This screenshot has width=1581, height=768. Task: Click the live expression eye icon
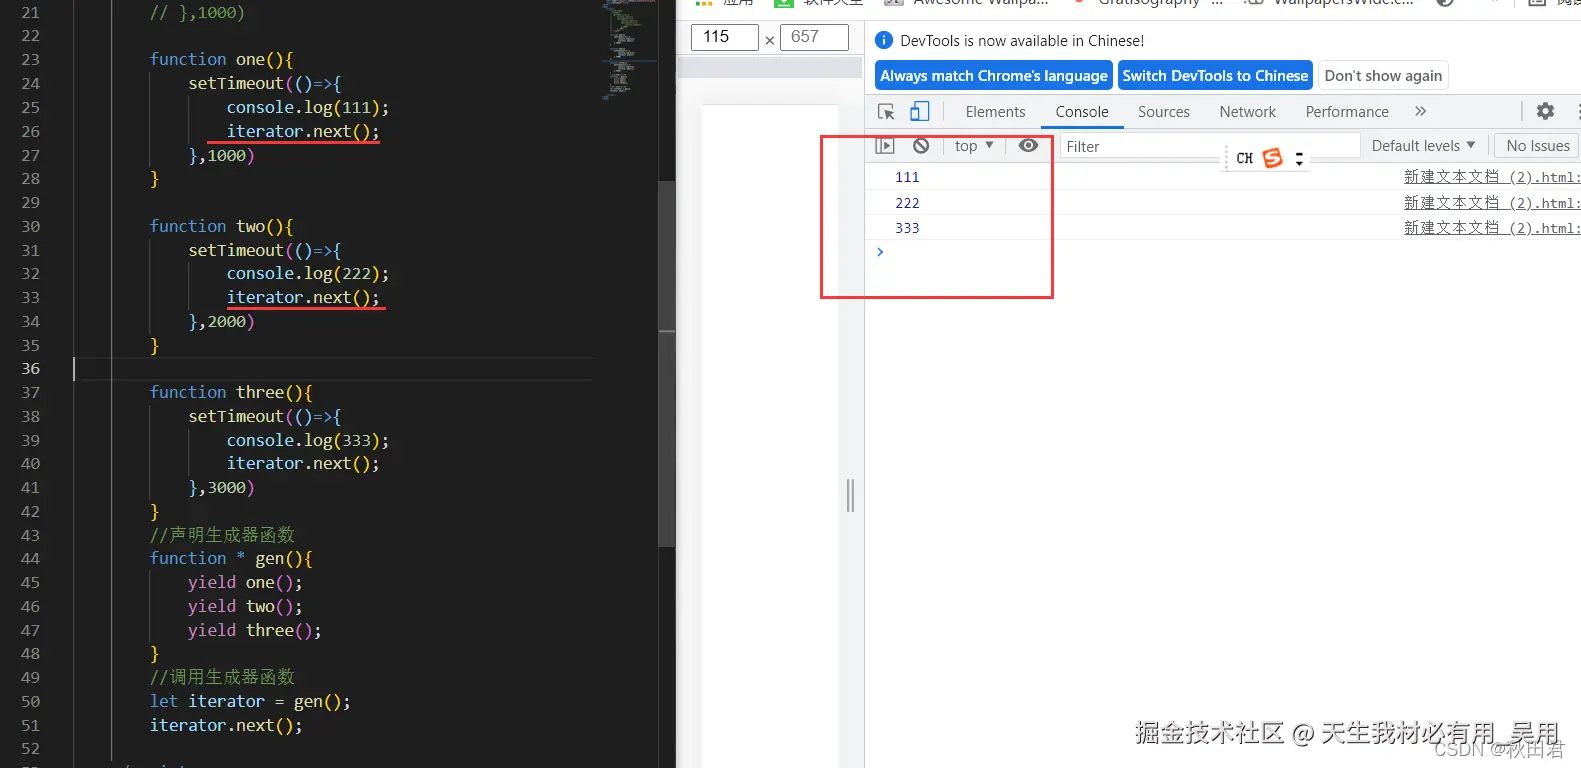point(1028,146)
